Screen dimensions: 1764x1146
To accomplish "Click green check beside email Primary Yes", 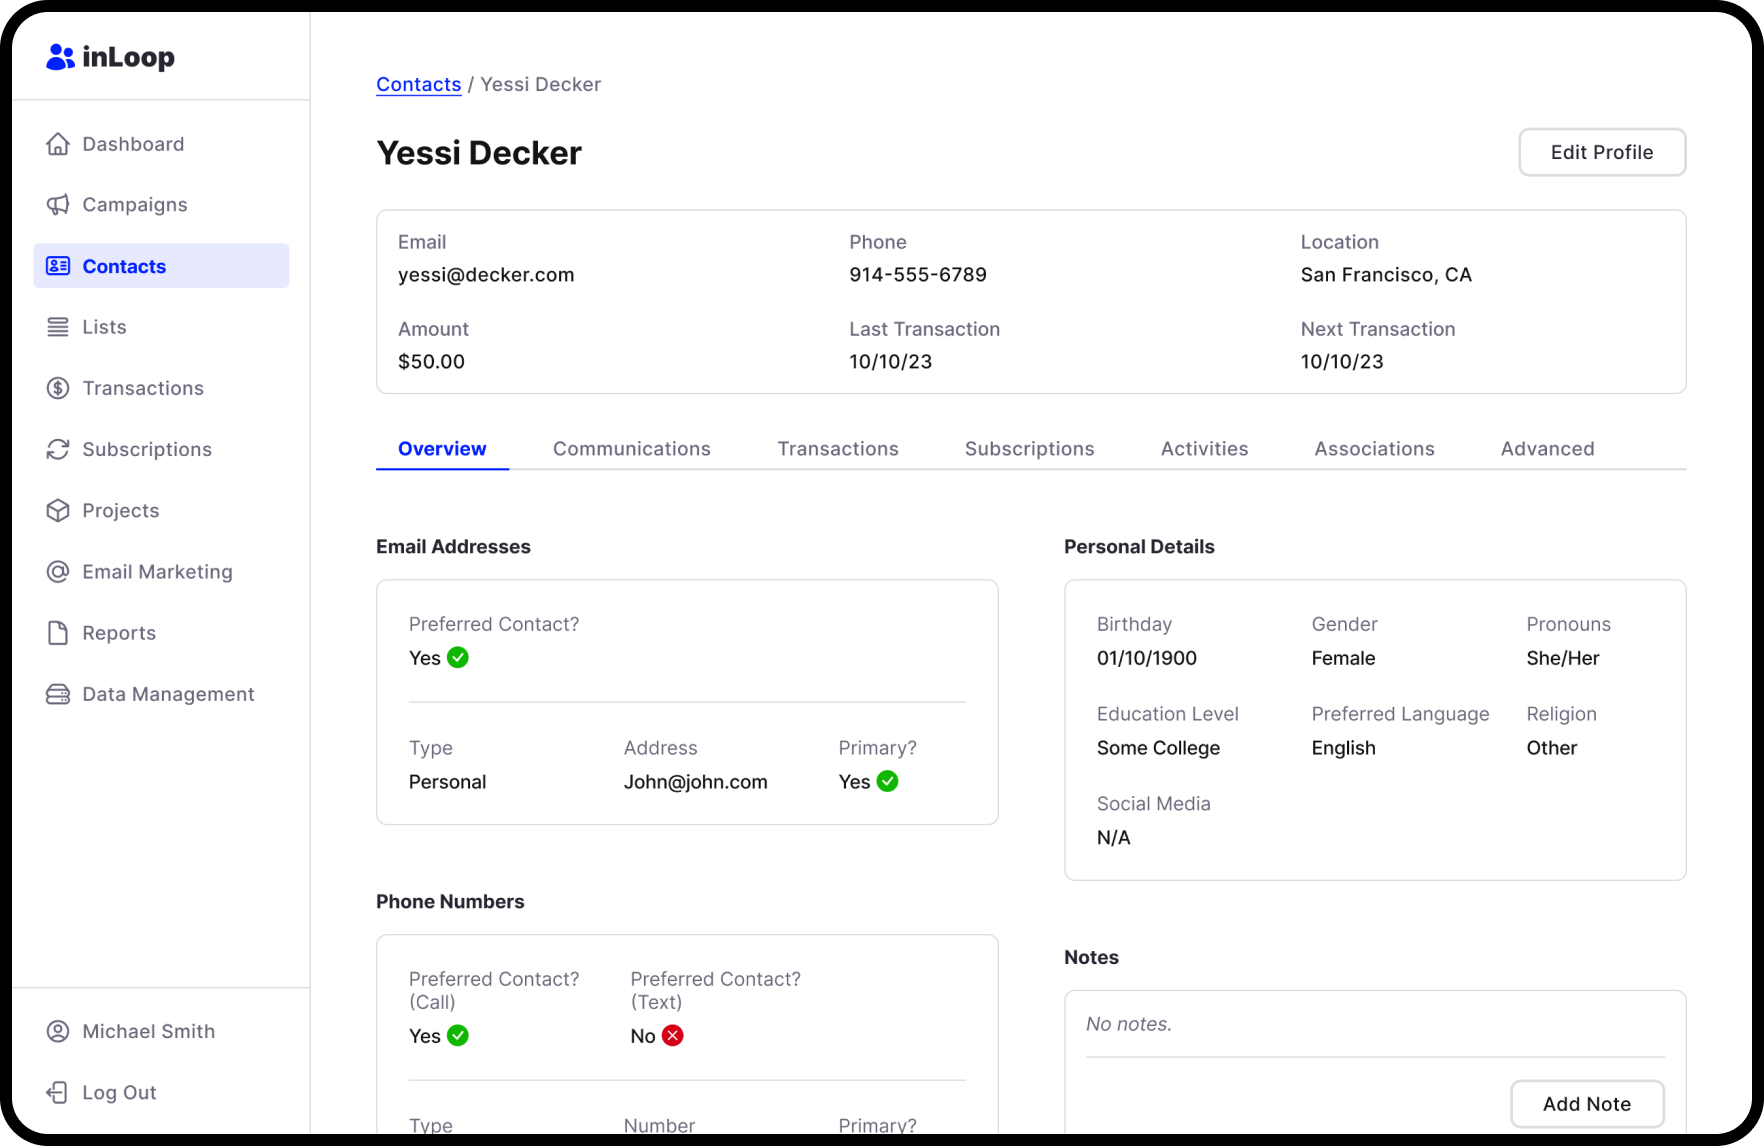I will (887, 781).
